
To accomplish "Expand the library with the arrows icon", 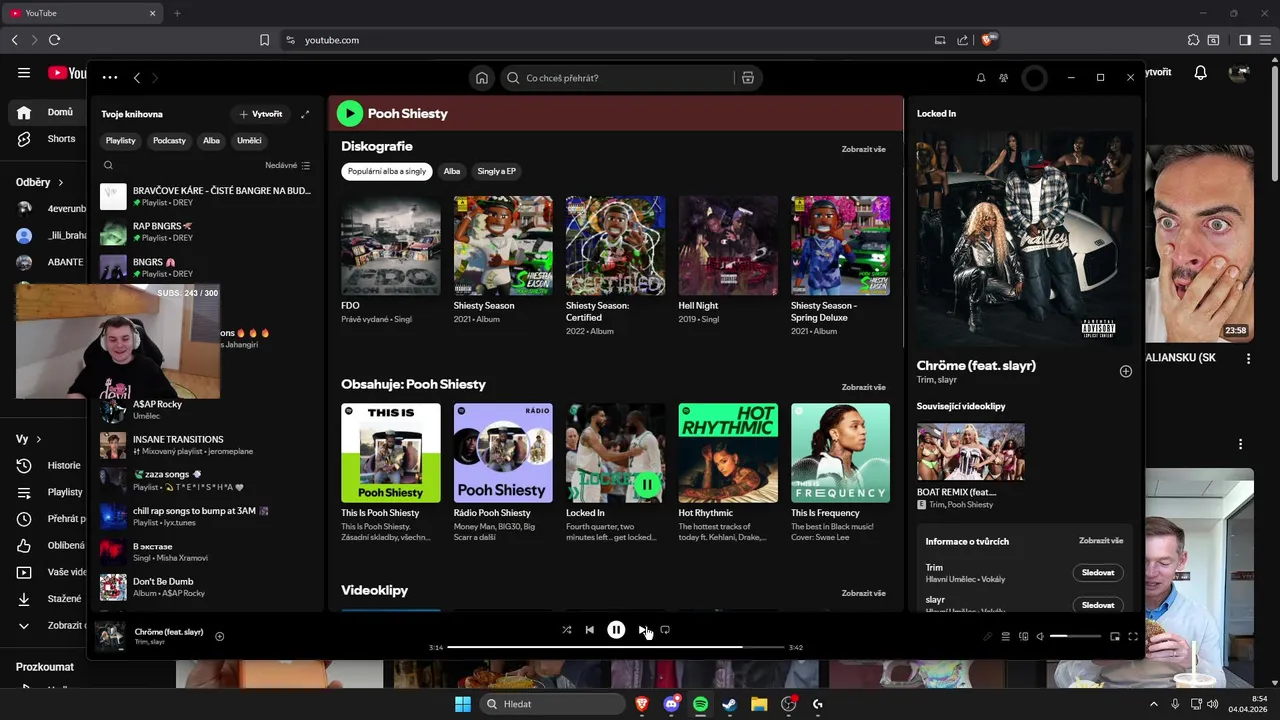I will [x=305, y=114].
